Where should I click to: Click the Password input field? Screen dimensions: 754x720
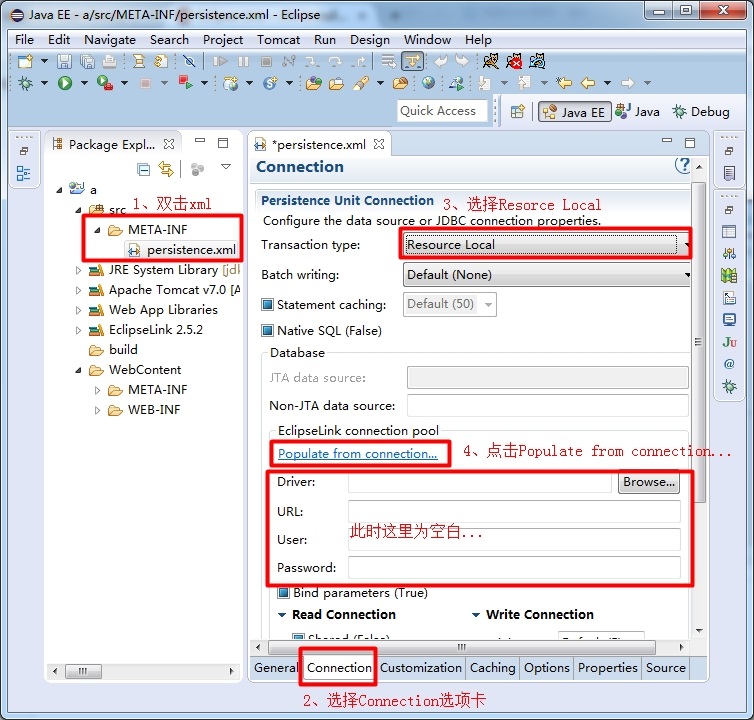pyautogui.click(x=514, y=568)
